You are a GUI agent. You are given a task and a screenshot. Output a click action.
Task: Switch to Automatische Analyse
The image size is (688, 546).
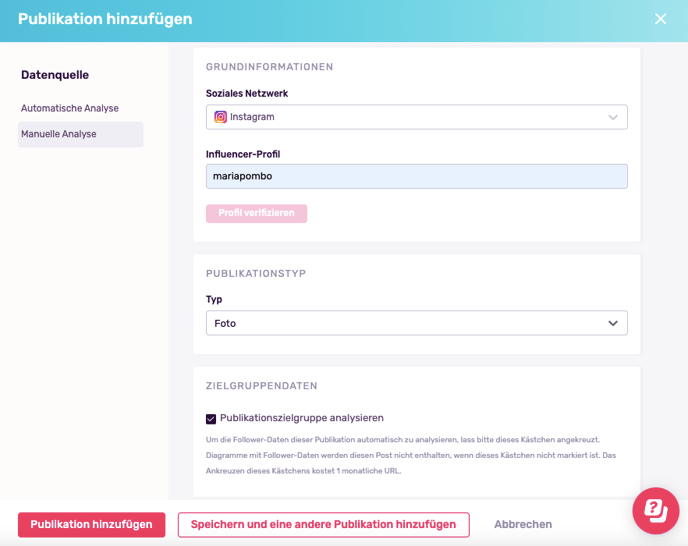(x=70, y=108)
